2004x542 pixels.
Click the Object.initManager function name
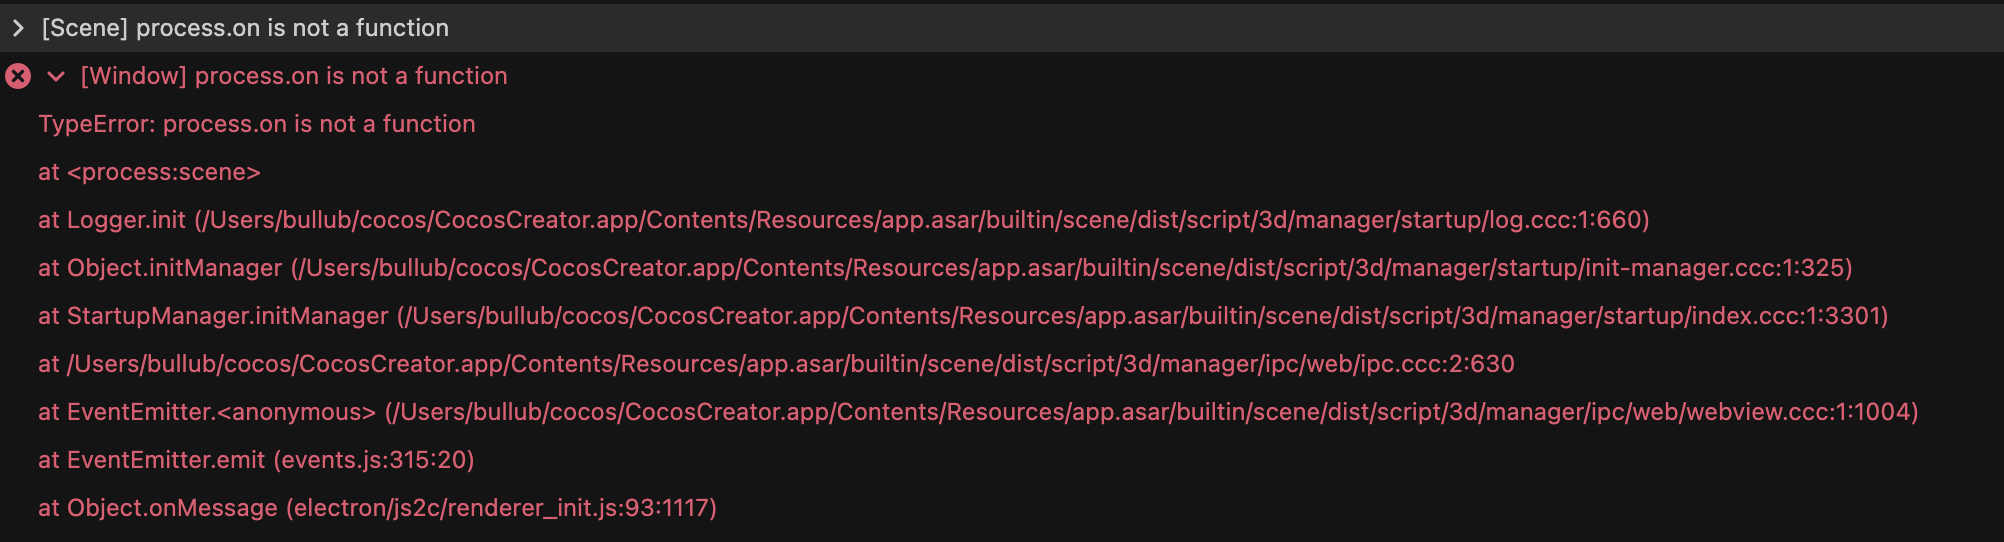(x=174, y=268)
